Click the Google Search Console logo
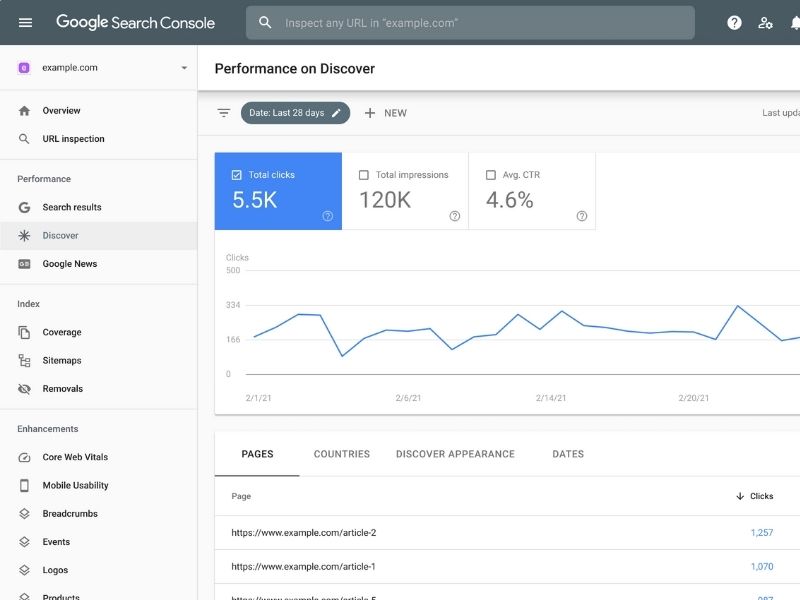The image size is (800, 600). click(135, 22)
